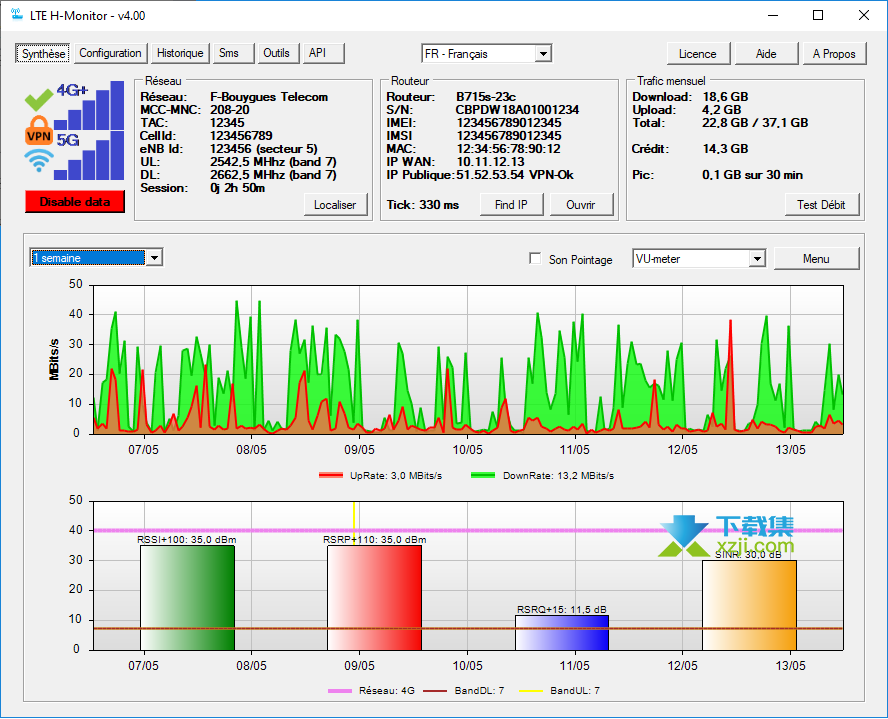Click the CellId value 123456789
The width and height of the screenshot is (888, 719).
click(x=241, y=136)
